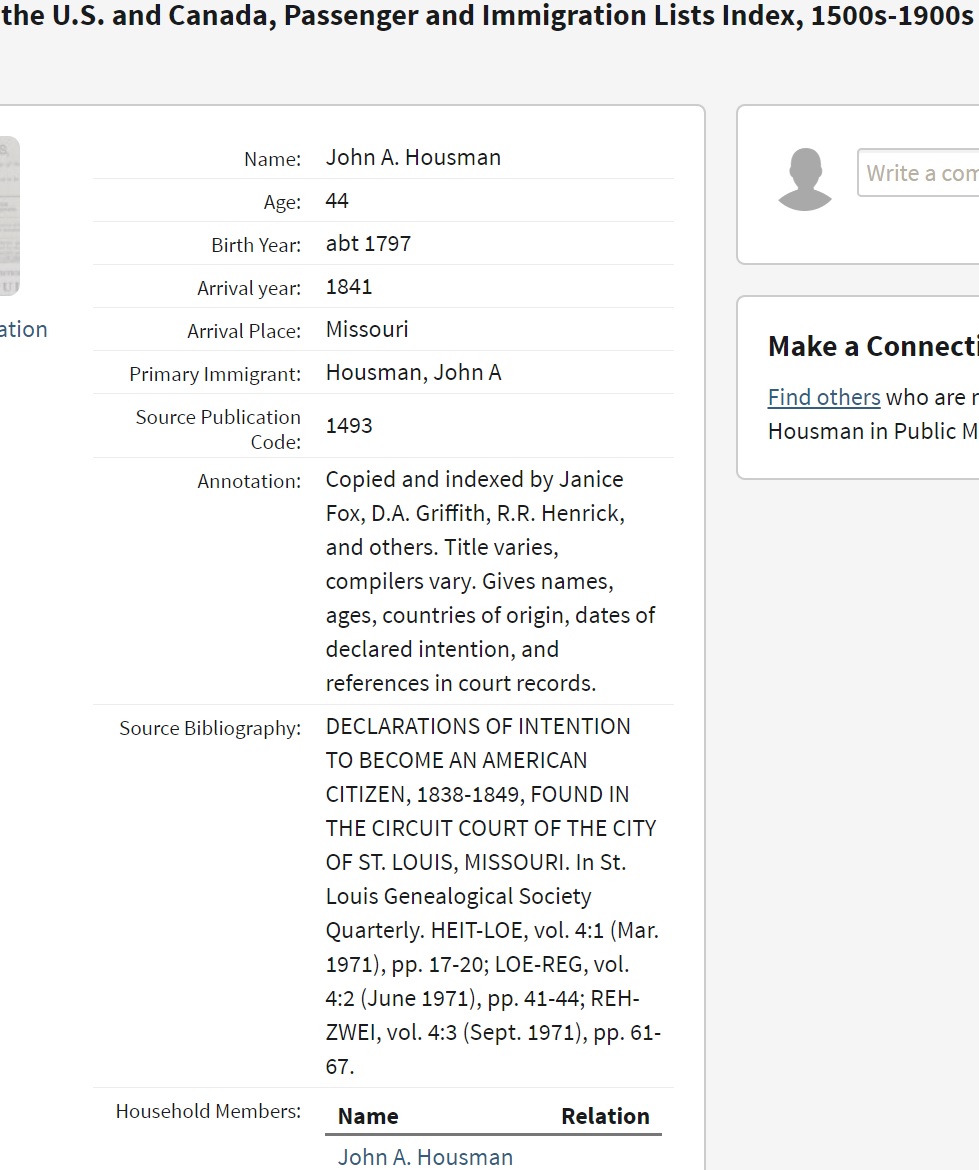Click the Annotation paragraph text
Image resolution: width=979 pixels, height=1170 pixels.
(490, 581)
